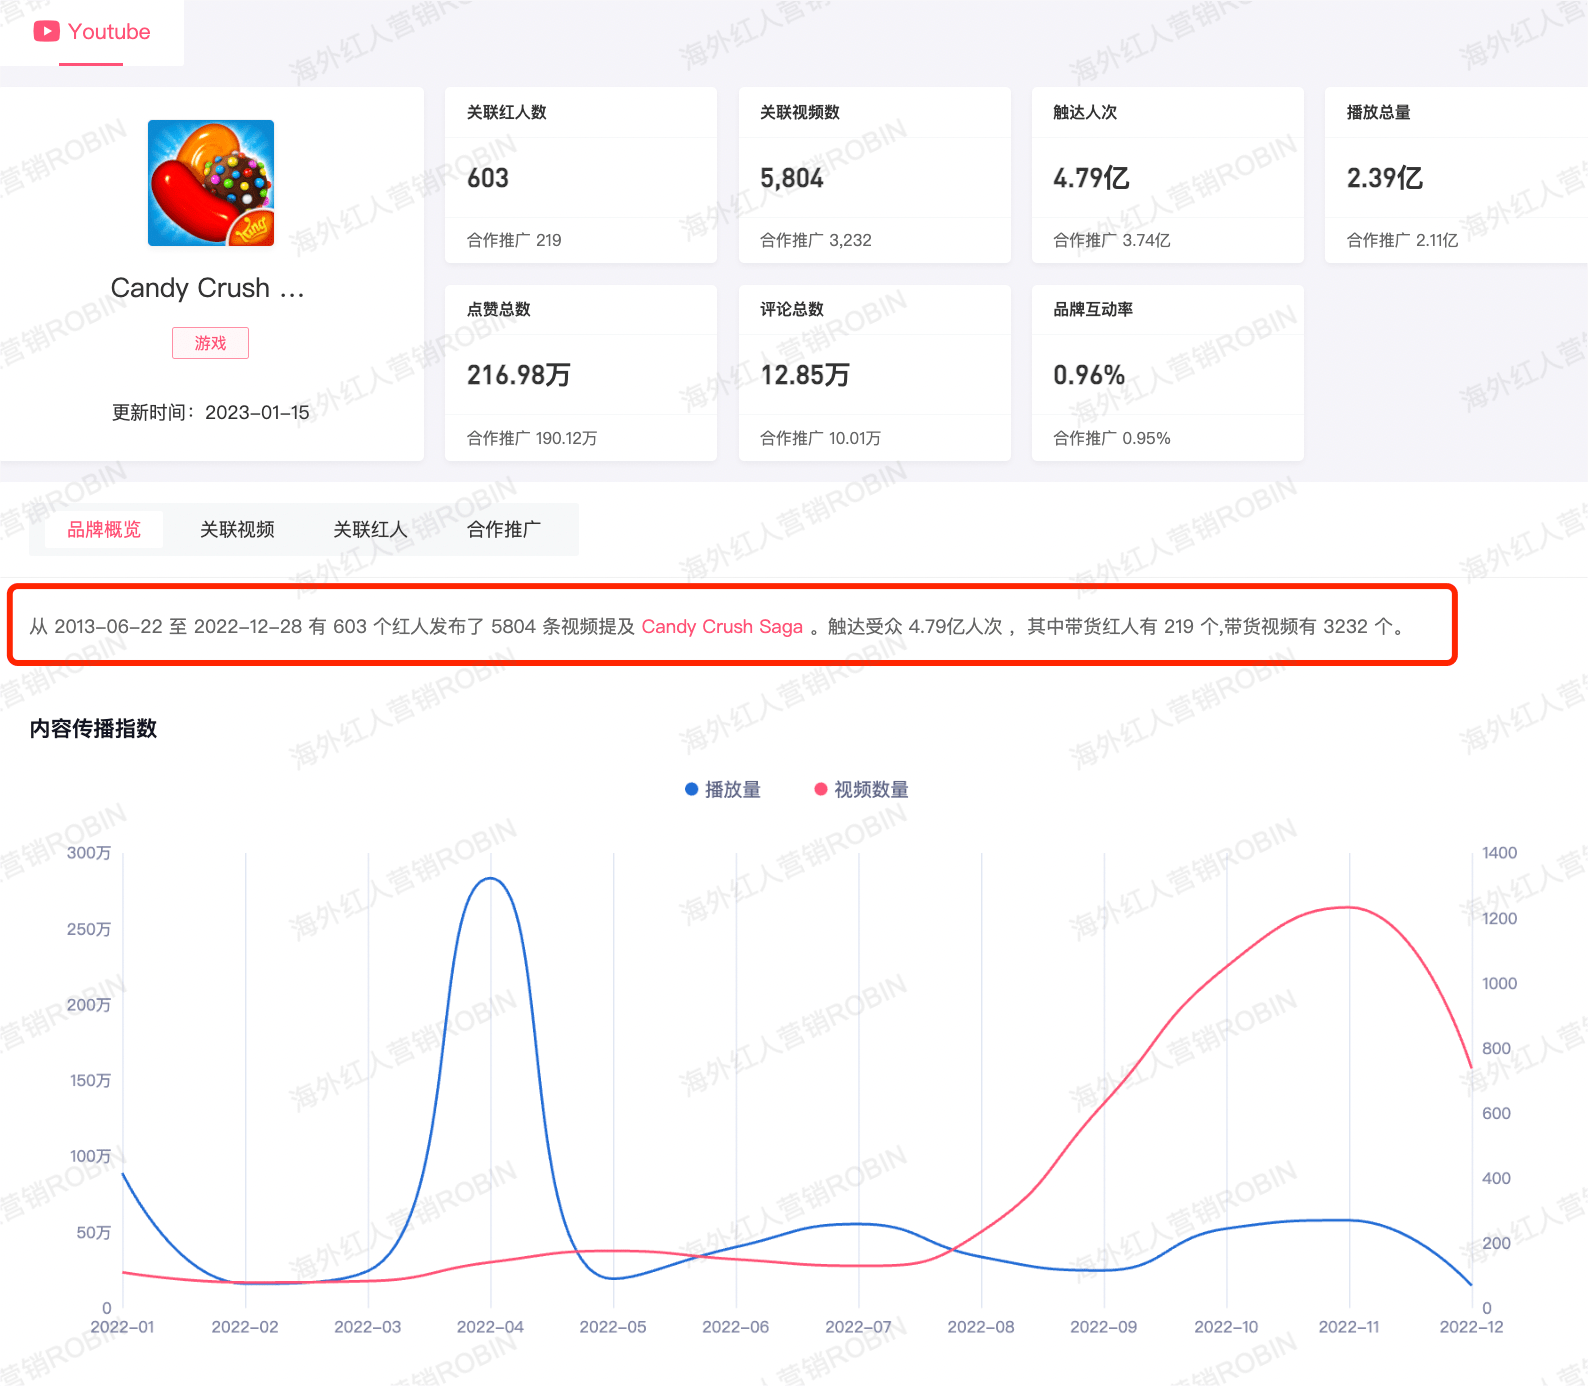Click 合作推广 0.95% under 品牌互动率
The image size is (1588, 1386).
1112,438
